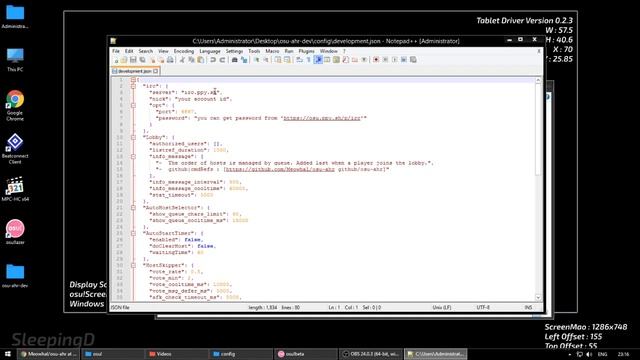Image resolution: width=640 pixels, height=360 pixels.
Task: Paste using the clipboard toolbar icon
Action: point(200,60)
